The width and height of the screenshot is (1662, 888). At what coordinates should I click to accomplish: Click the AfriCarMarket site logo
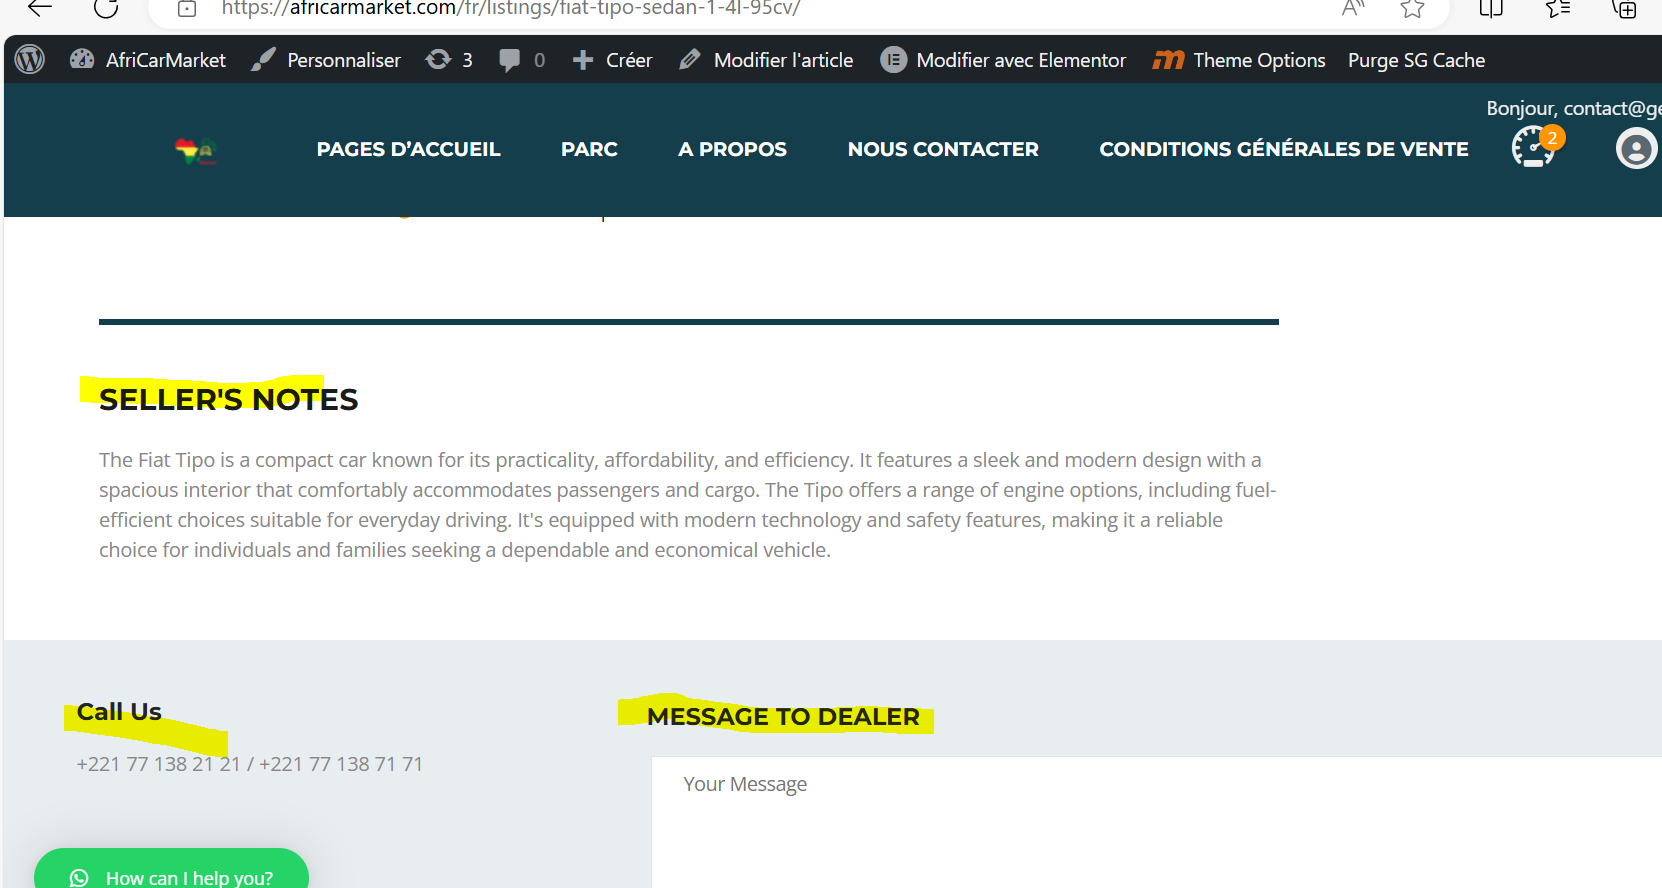[x=196, y=151]
